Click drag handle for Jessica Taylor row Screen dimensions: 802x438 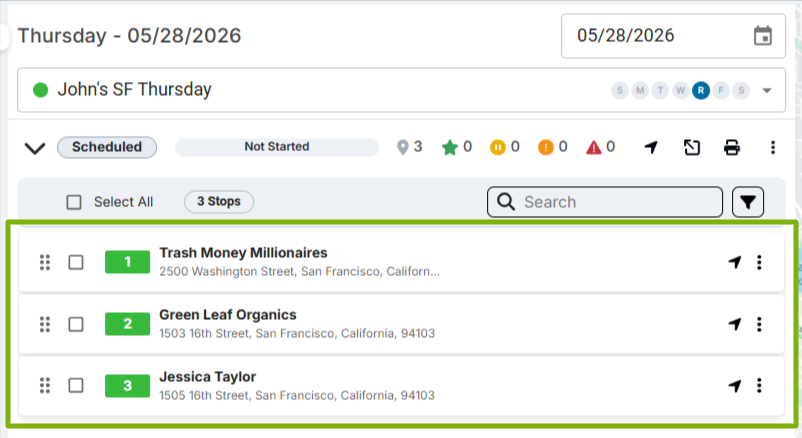point(45,385)
